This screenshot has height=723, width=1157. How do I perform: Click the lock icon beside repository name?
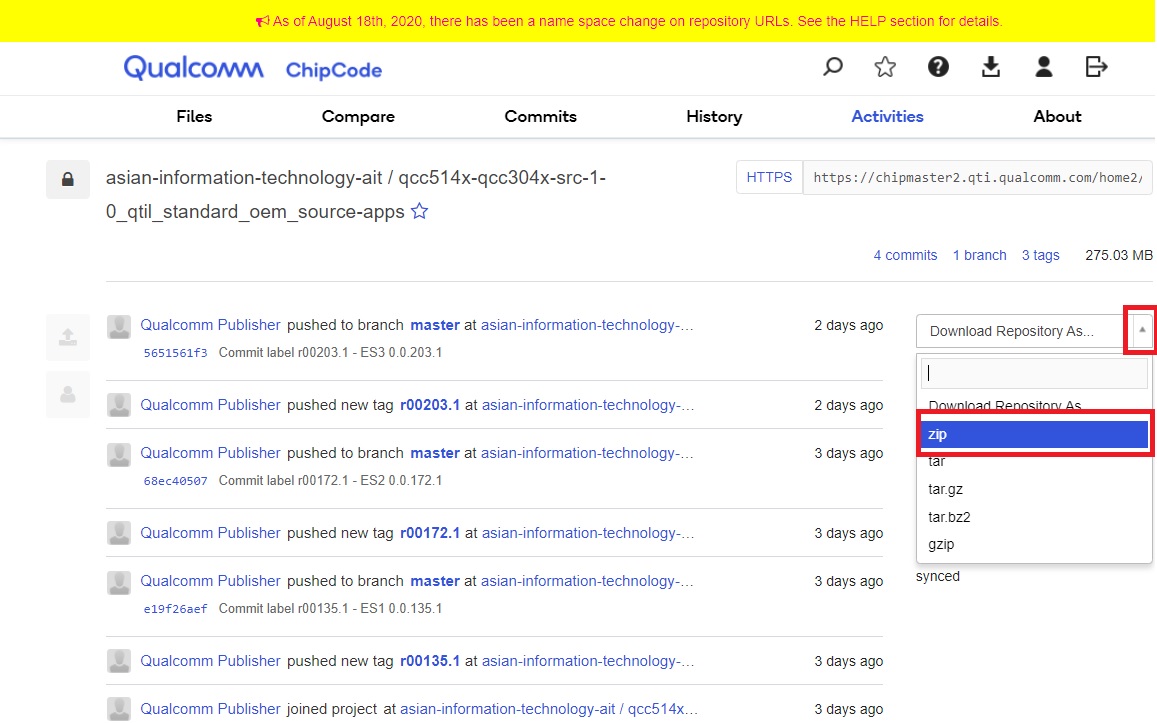pyautogui.click(x=68, y=179)
